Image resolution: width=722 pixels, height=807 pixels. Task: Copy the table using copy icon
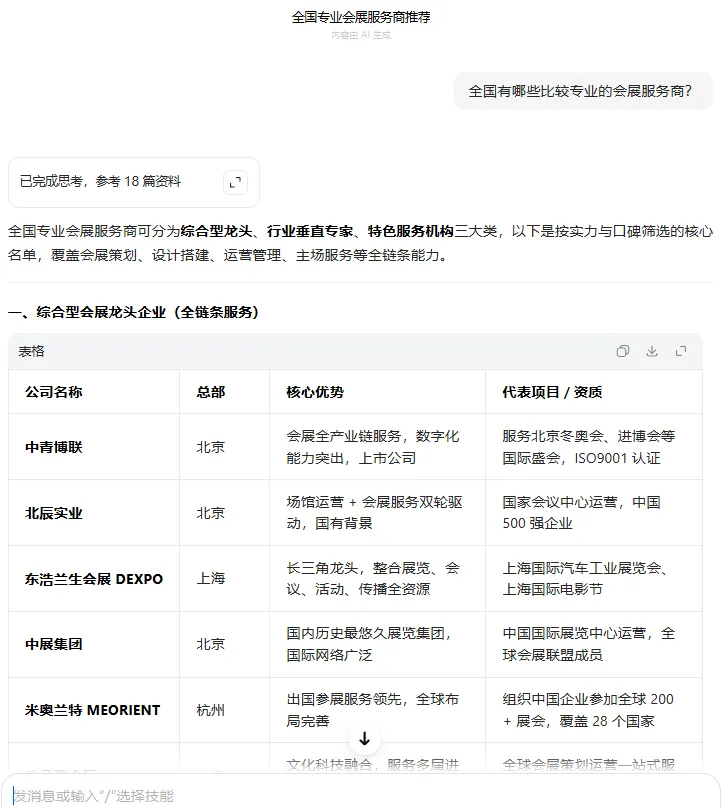click(x=623, y=351)
